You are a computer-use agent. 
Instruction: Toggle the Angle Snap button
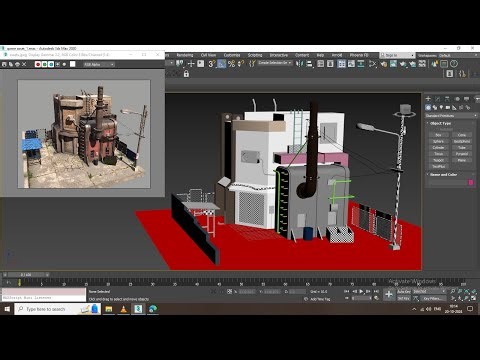pyautogui.click(x=221, y=63)
